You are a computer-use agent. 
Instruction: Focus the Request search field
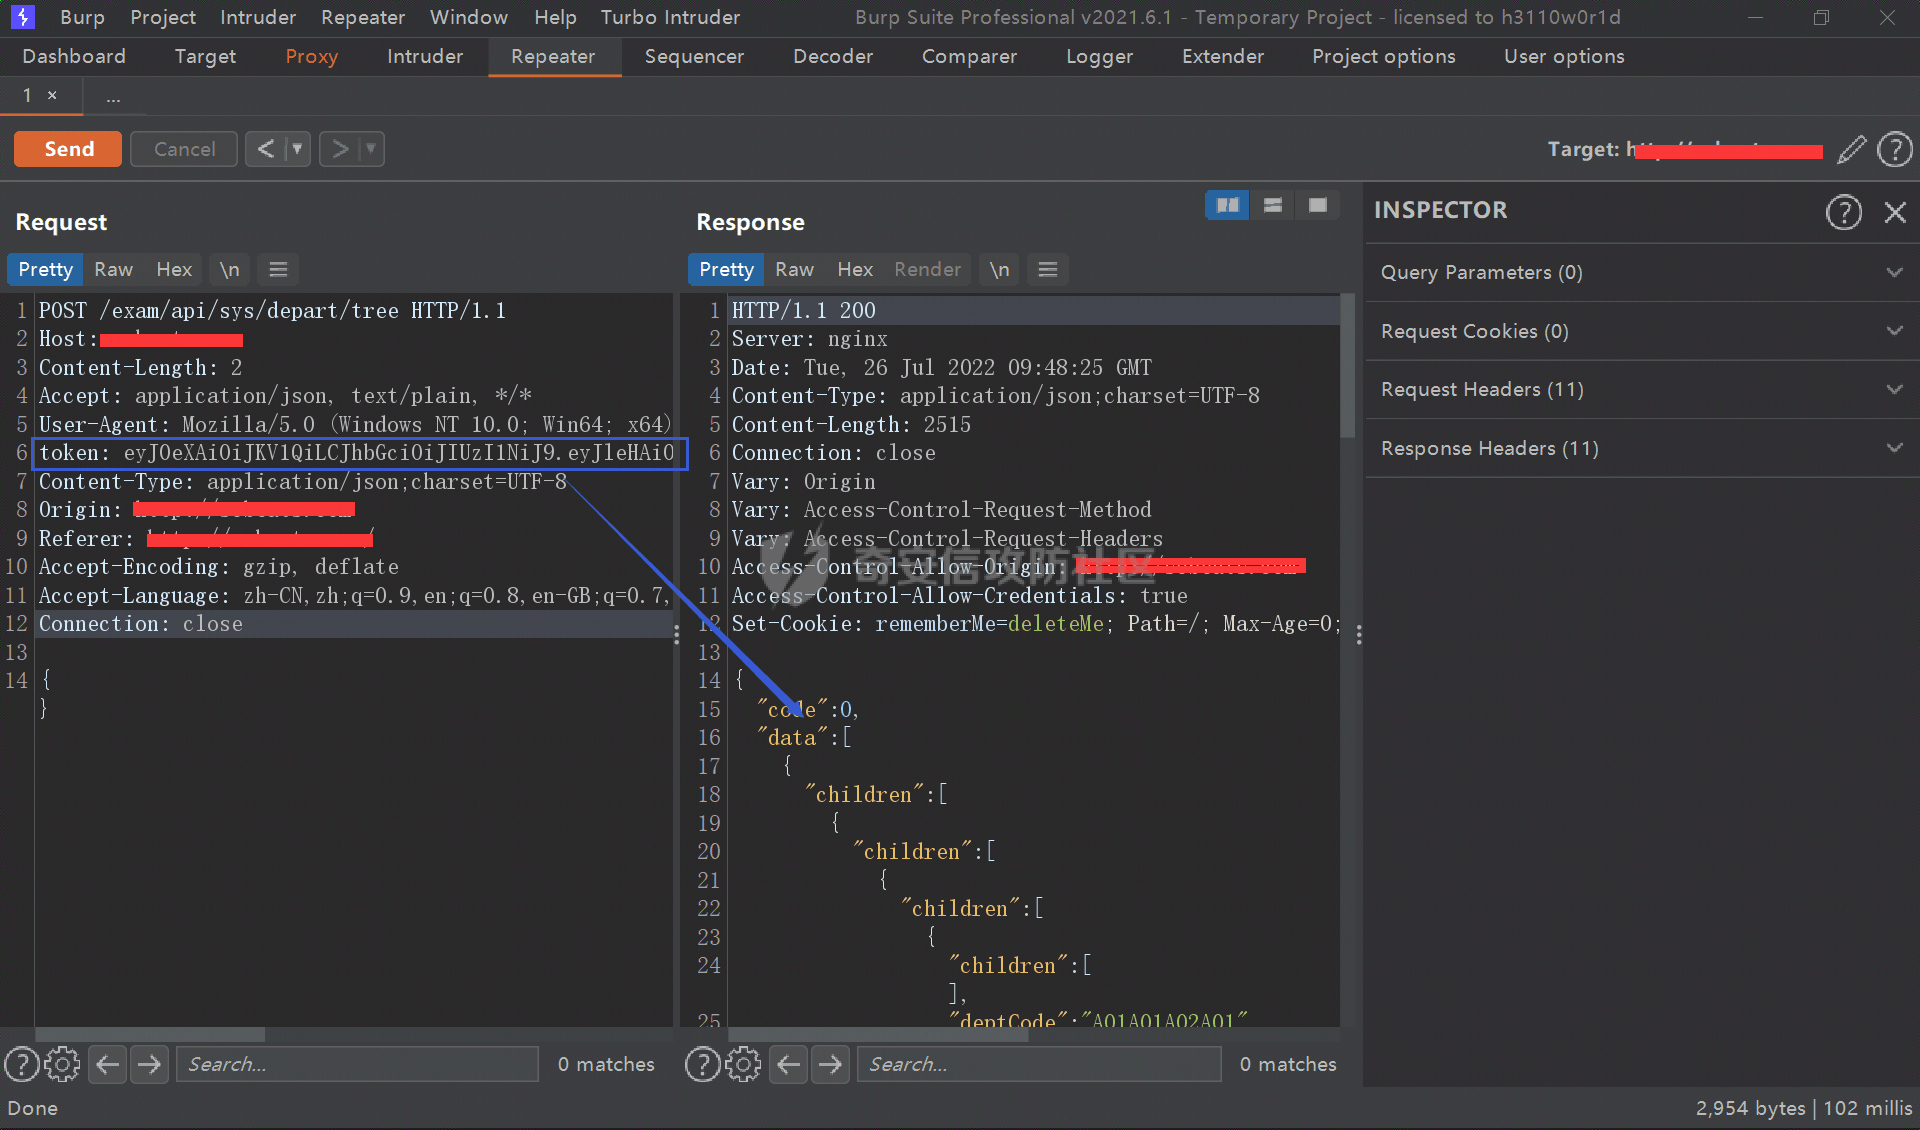[357, 1064]
